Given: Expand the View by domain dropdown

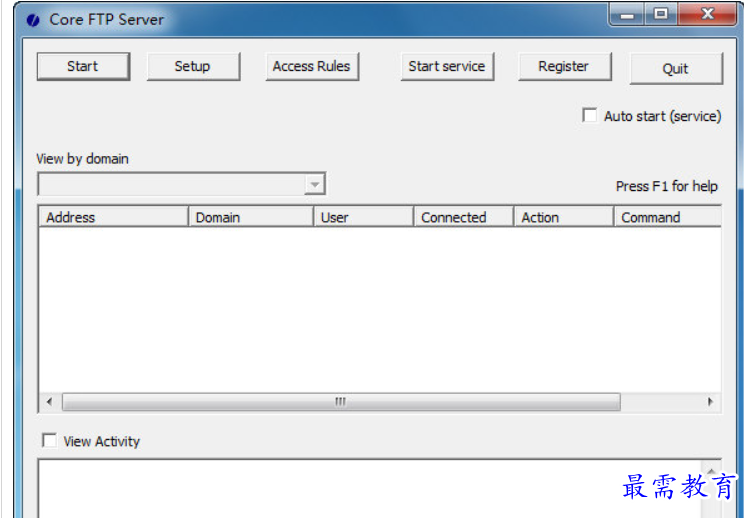Looking at the screenshot, I should 315,185.
